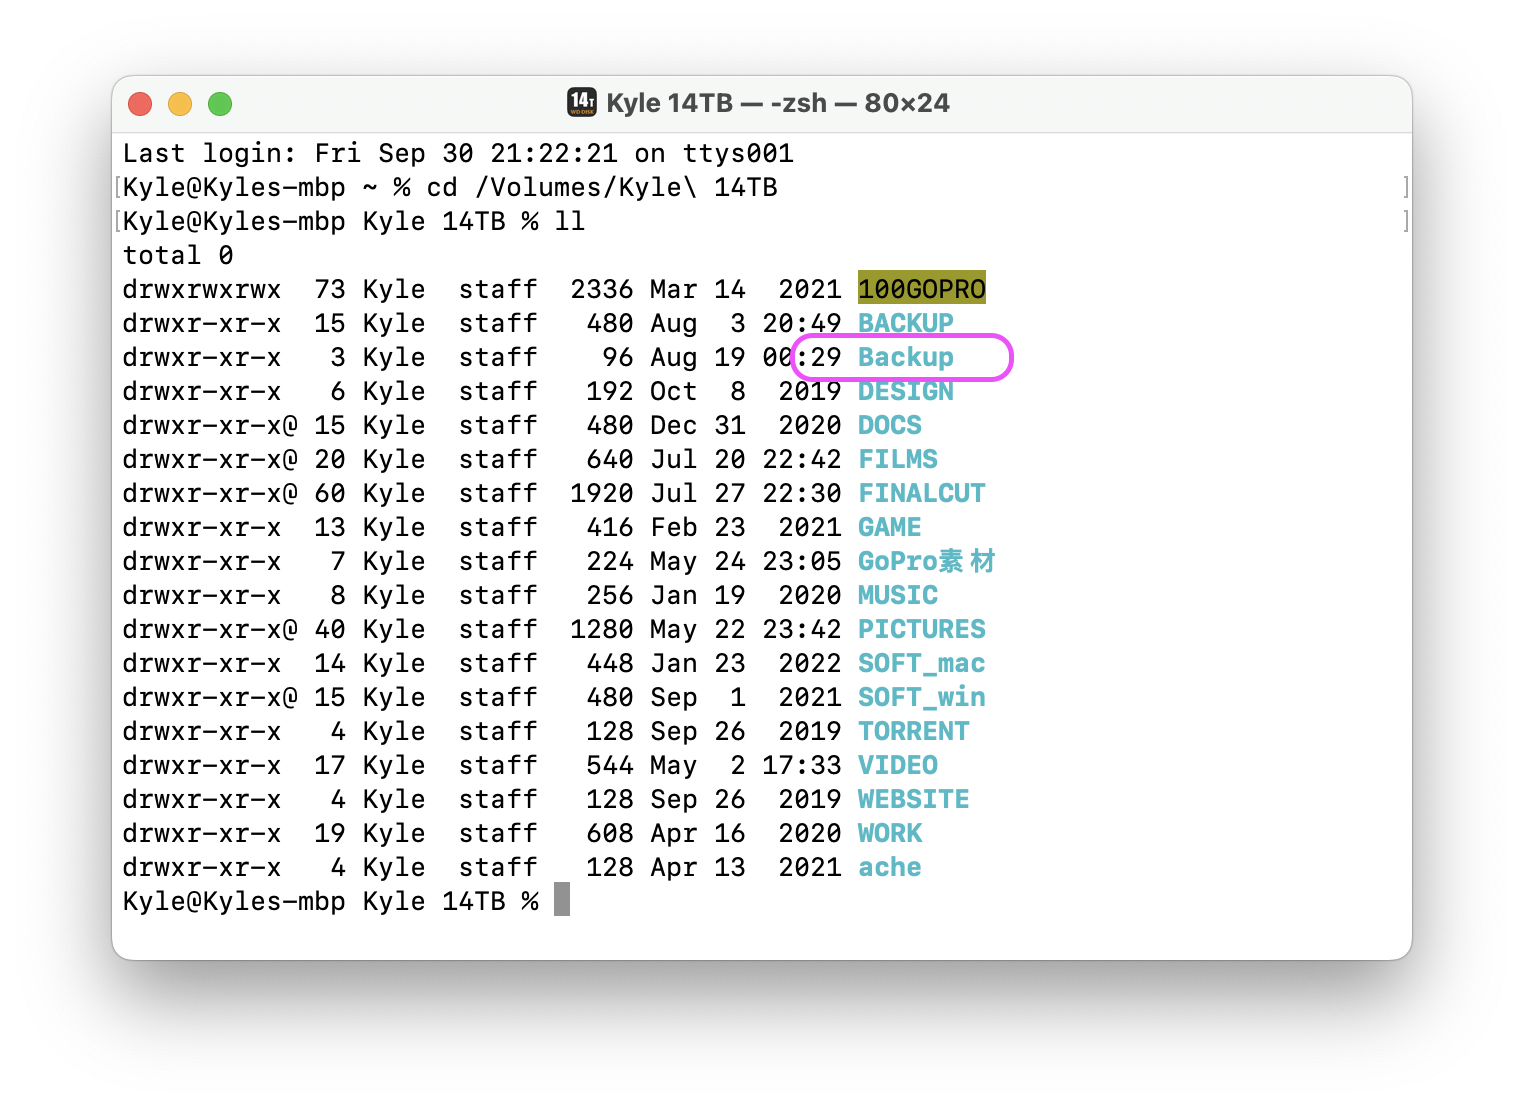Click the size value 1920 in FINALCUT row
The width and height of the screenshot is (1524, 1108).
(602, 493)
